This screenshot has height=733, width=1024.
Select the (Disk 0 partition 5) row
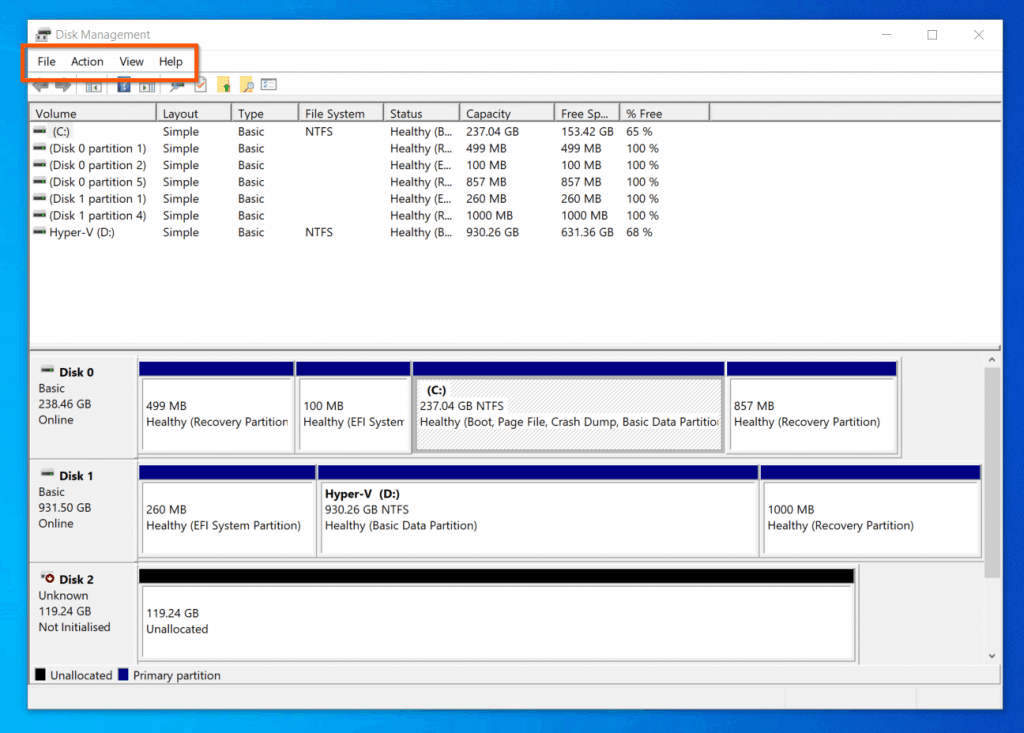point(370,182)
